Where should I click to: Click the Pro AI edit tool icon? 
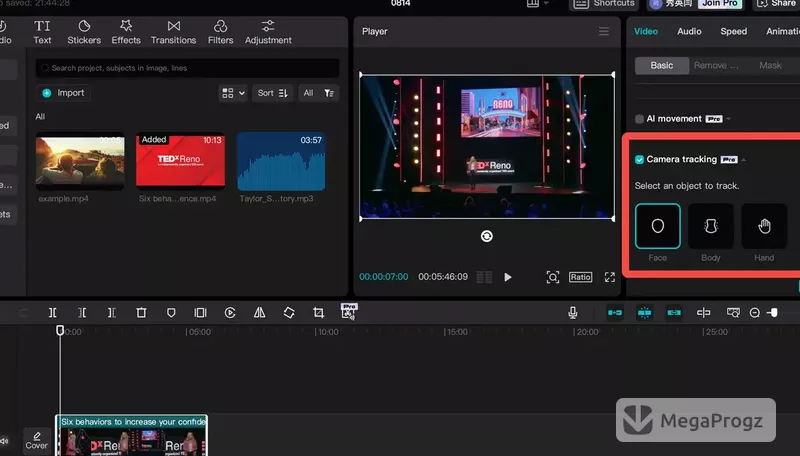[x=348, y=312]
